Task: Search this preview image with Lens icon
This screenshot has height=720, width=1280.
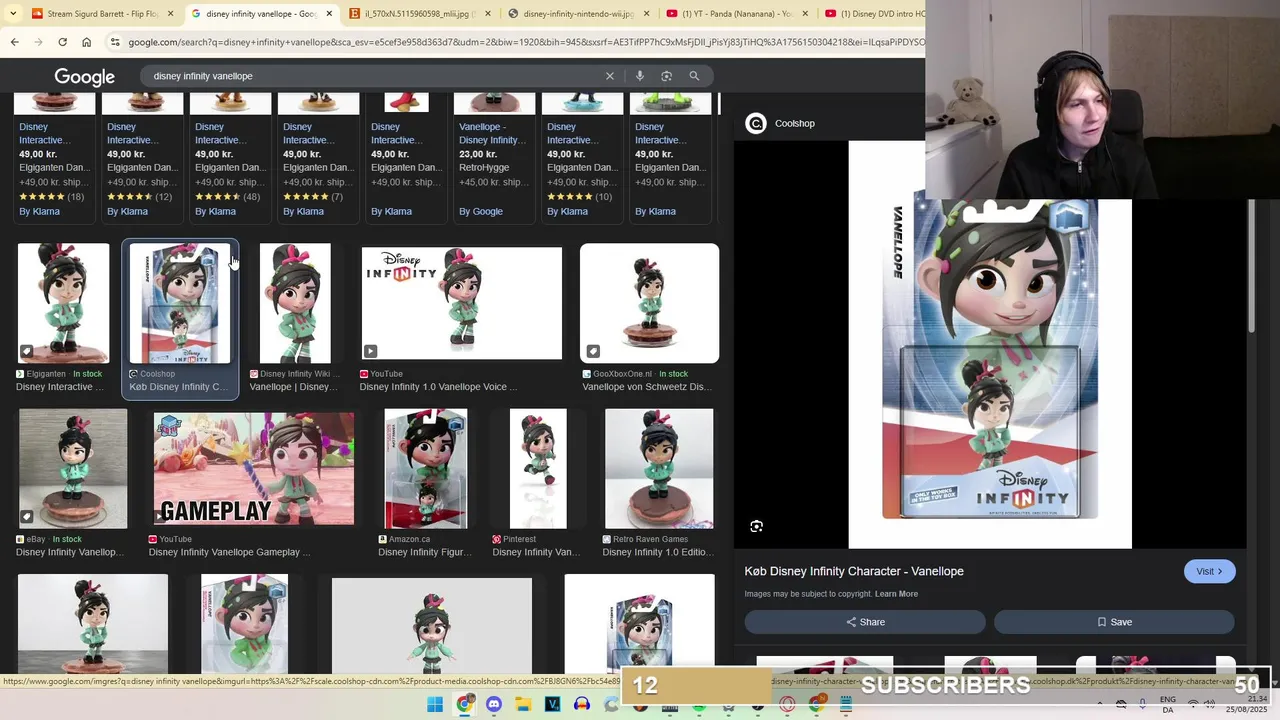Action: [x=757, y=526]
